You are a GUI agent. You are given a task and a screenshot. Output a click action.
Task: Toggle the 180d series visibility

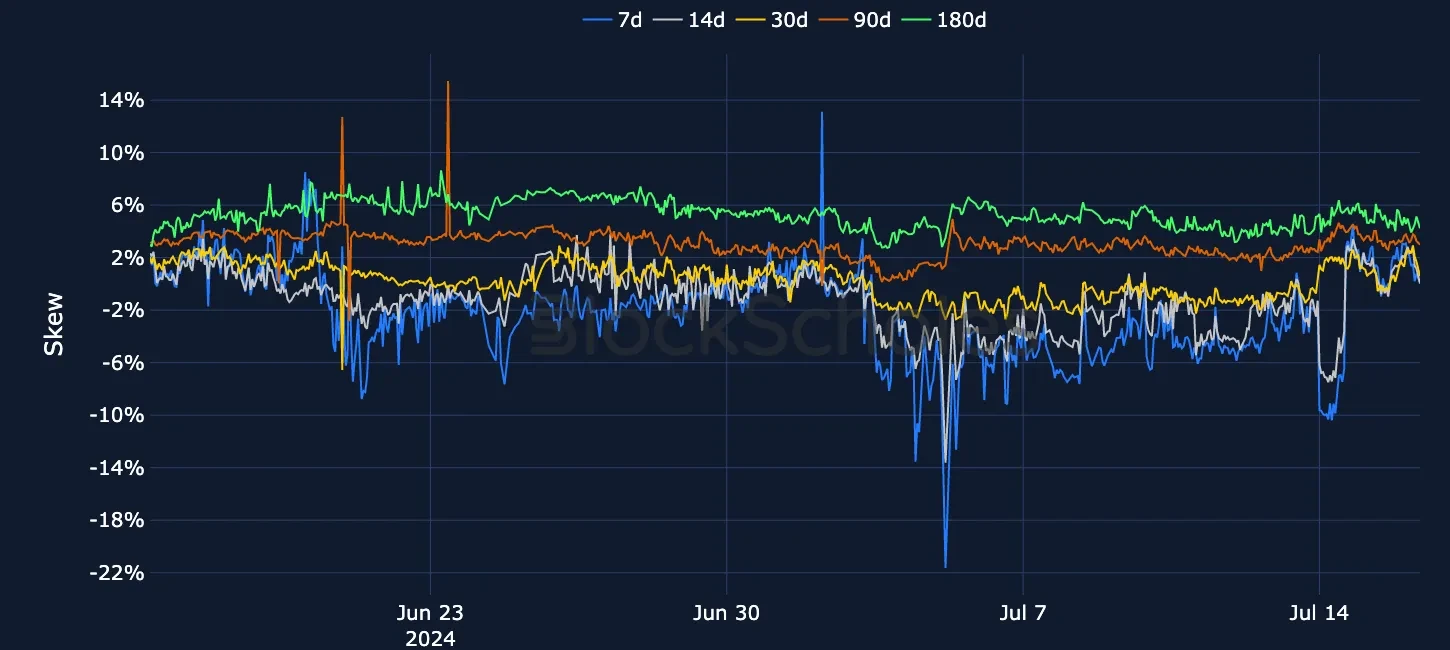[961, 19]
